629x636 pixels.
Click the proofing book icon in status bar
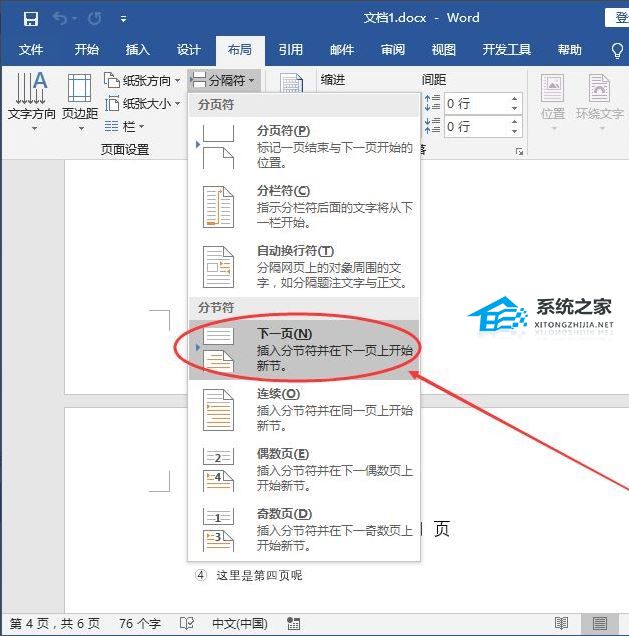point(187,623)
